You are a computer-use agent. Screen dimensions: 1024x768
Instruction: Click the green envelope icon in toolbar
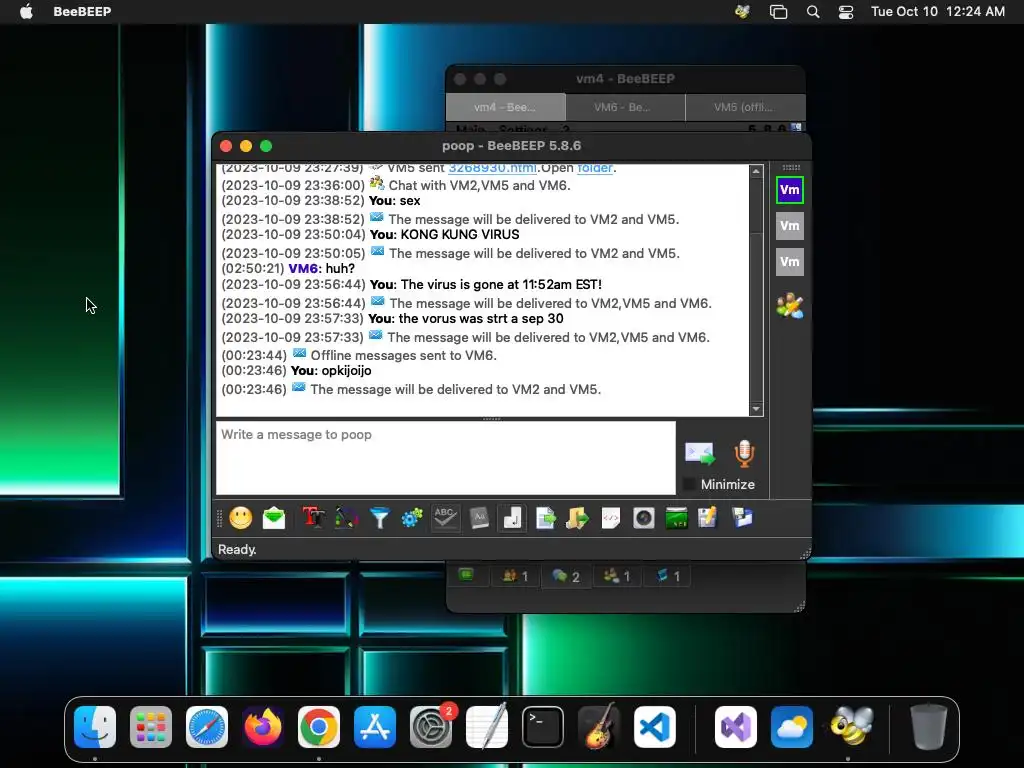tap(274, 519)
